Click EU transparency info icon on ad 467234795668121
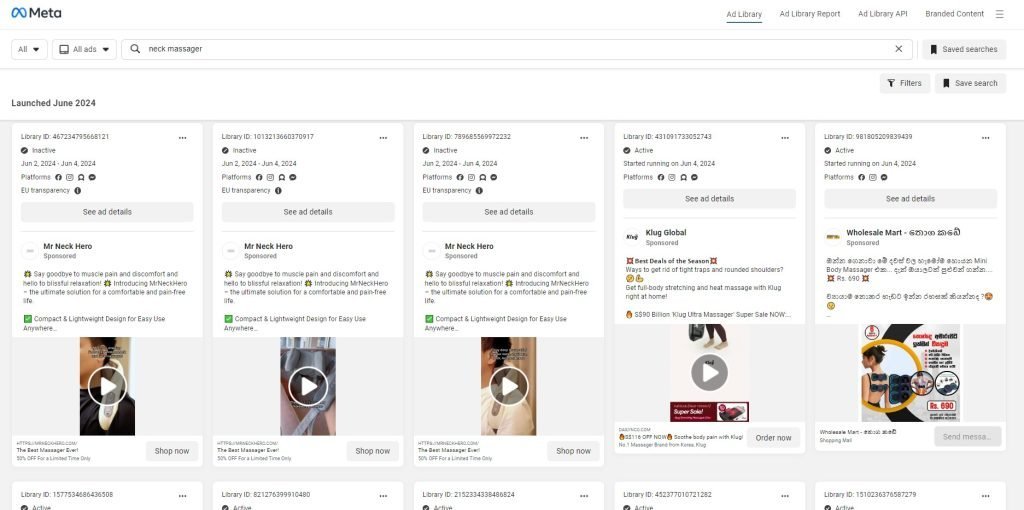 (78, 191)
